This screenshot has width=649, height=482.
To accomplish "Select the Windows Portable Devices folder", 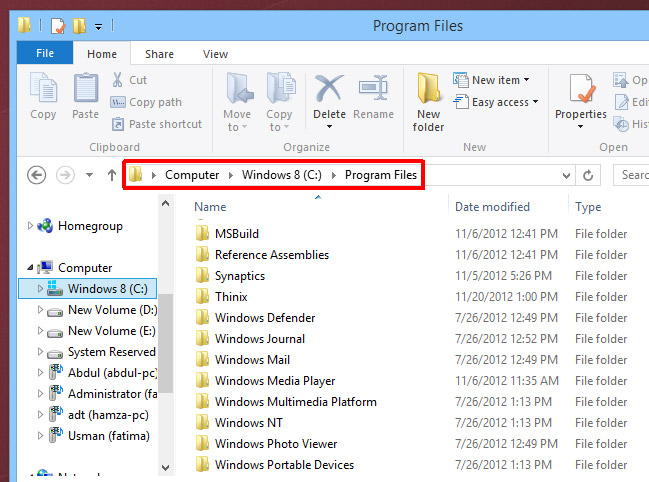I will click(284, 465).
